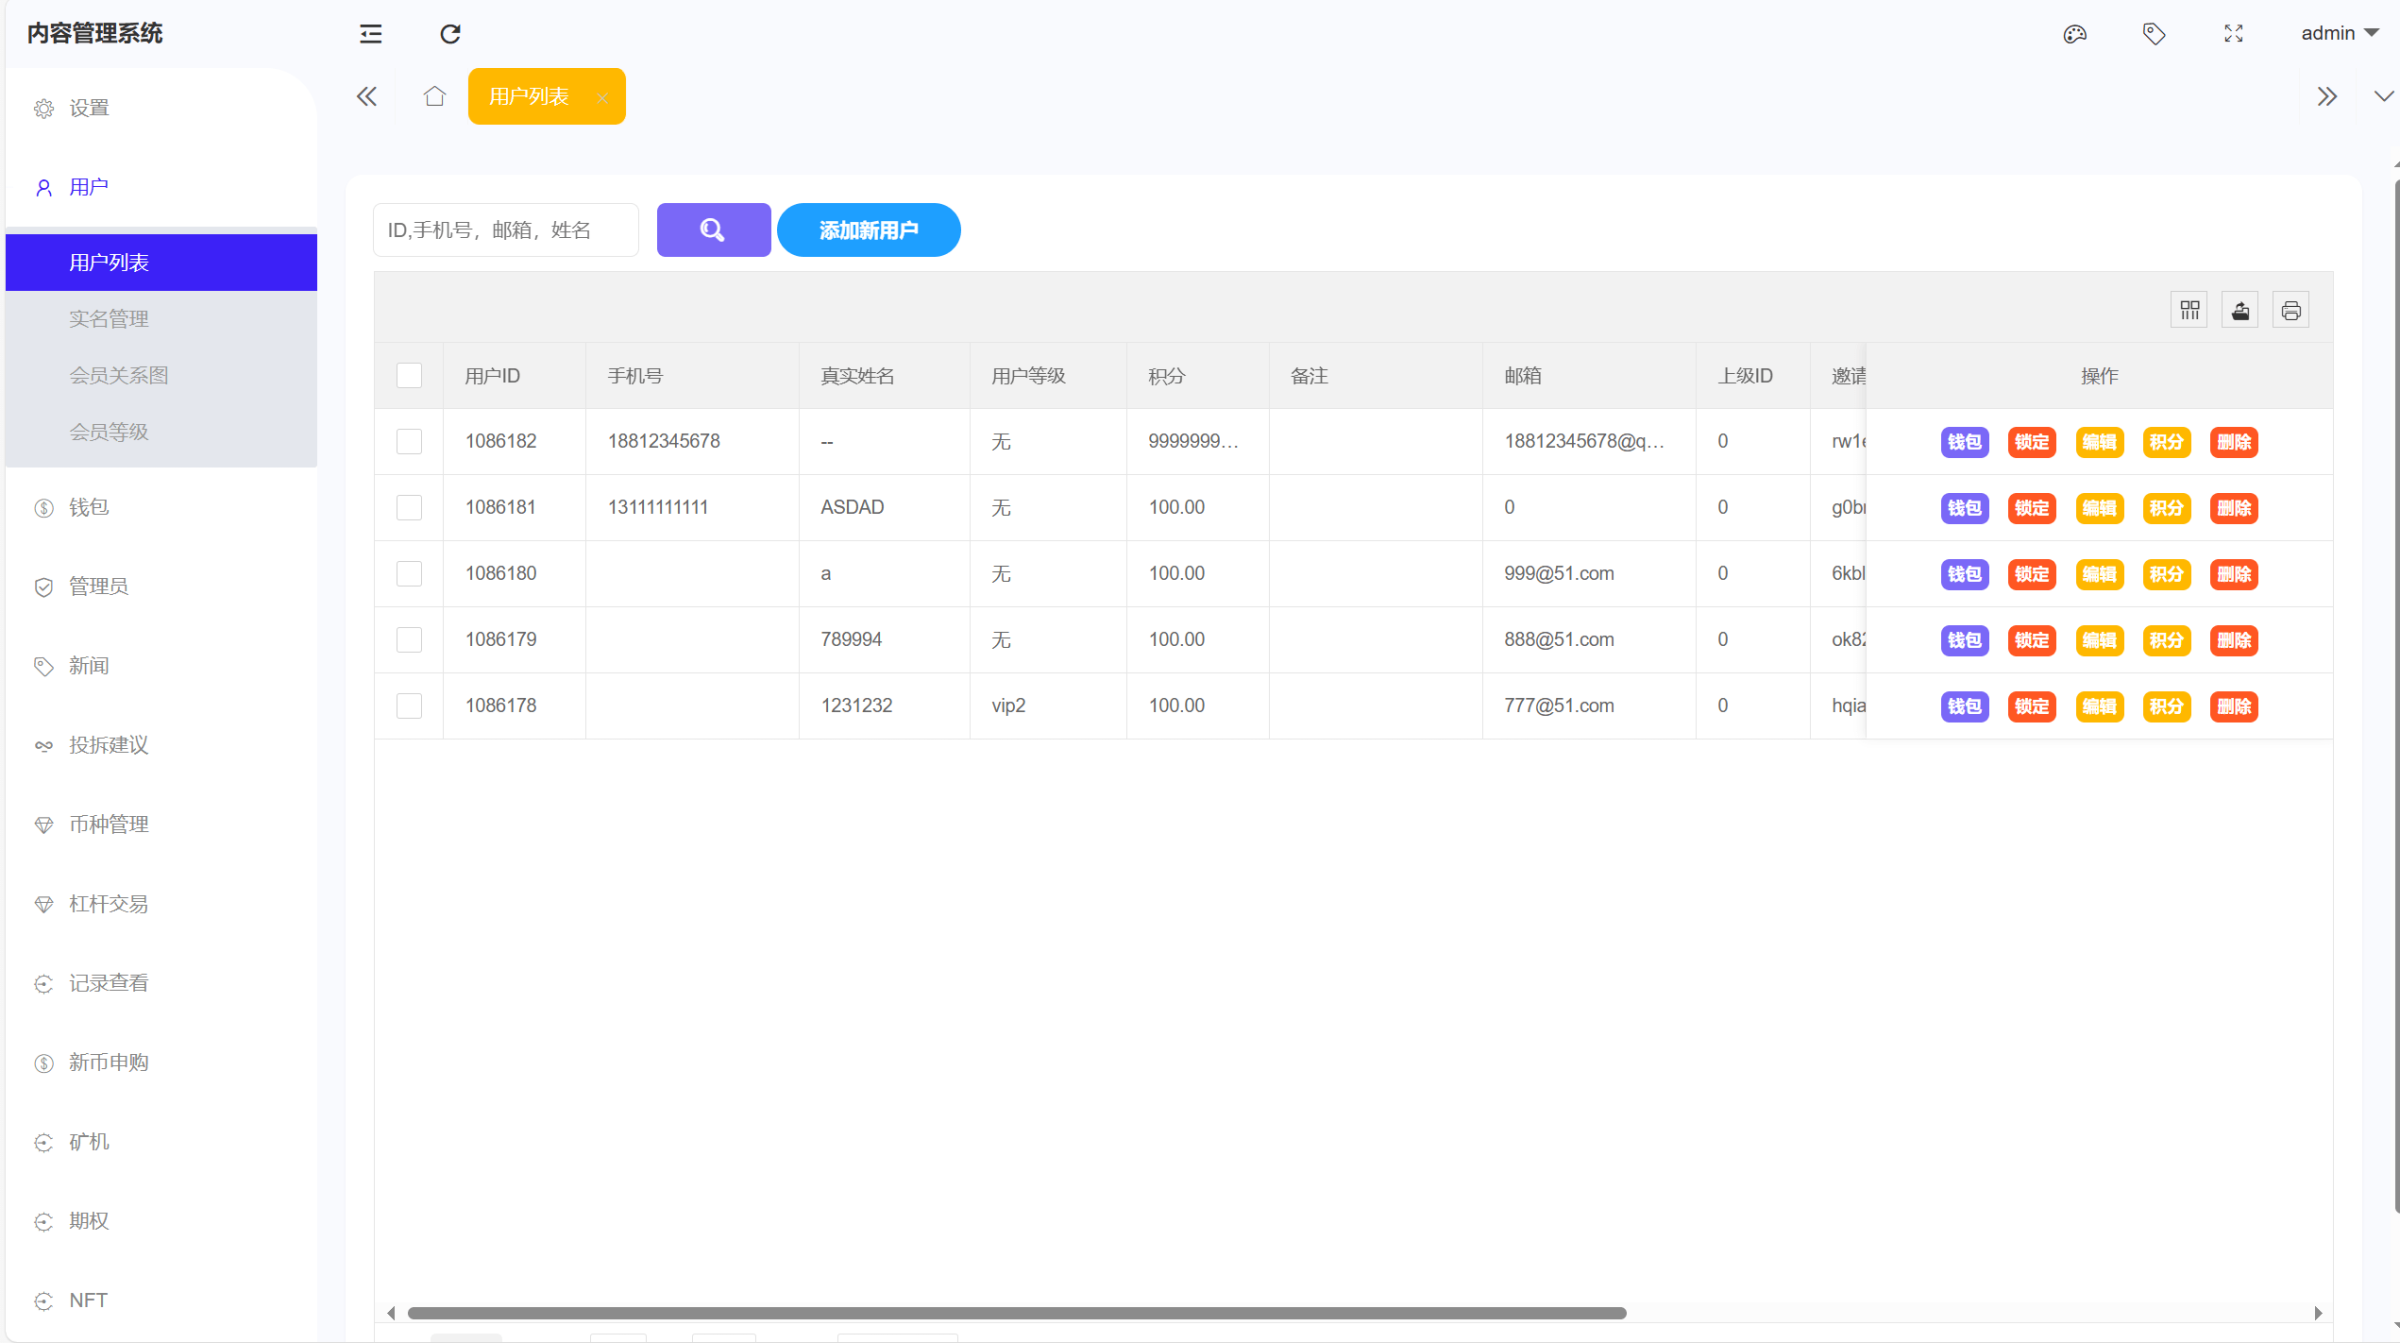Select the checkbox for user 1086182
2400x1343 pixels.
(x=409, y=442)
